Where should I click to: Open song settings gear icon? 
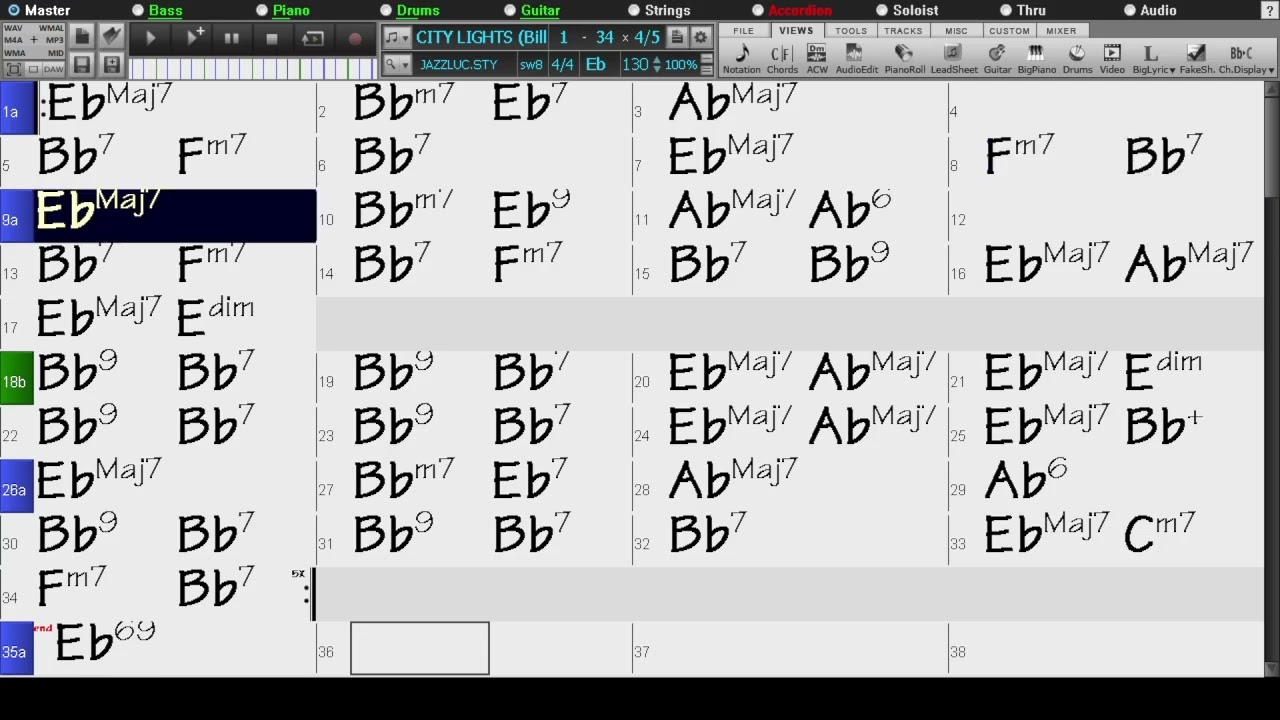(701, 37)
